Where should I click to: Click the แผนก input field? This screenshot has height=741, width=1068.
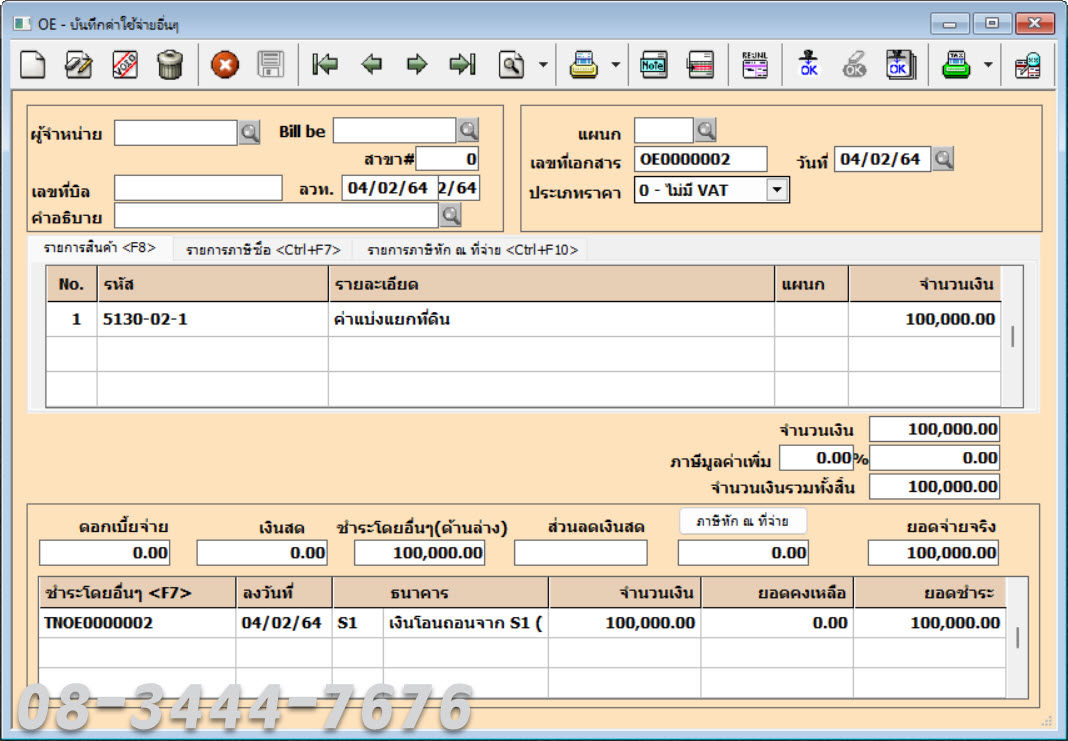tap(664, 130)
